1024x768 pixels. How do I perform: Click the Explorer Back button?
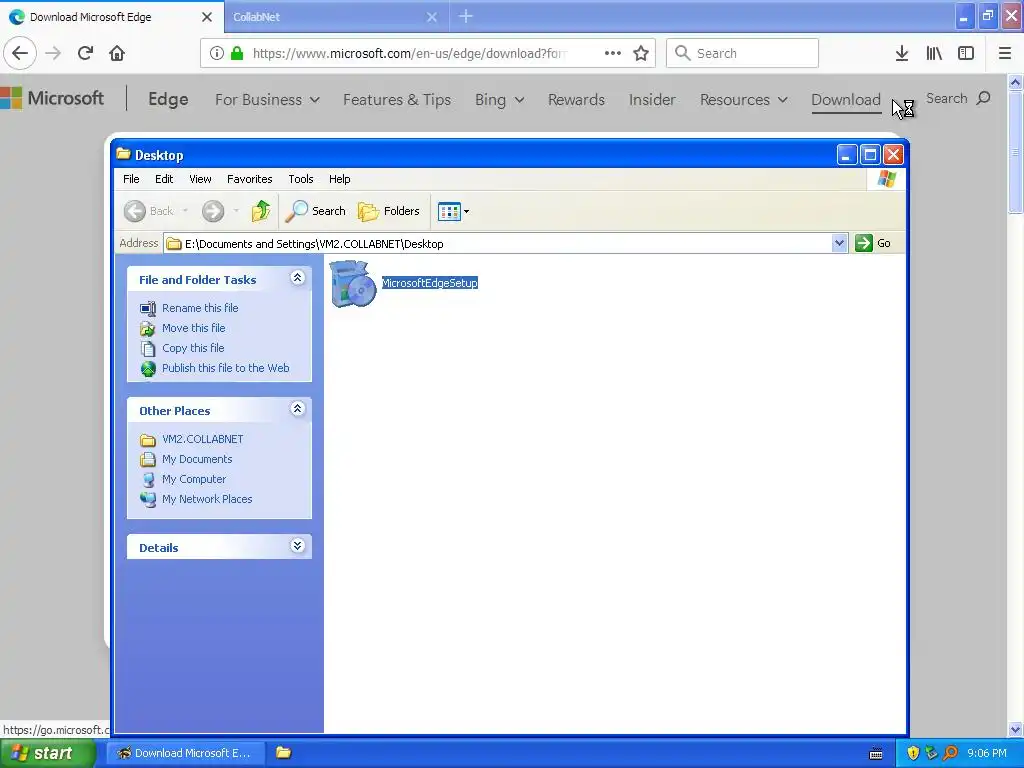click(149, 211)
